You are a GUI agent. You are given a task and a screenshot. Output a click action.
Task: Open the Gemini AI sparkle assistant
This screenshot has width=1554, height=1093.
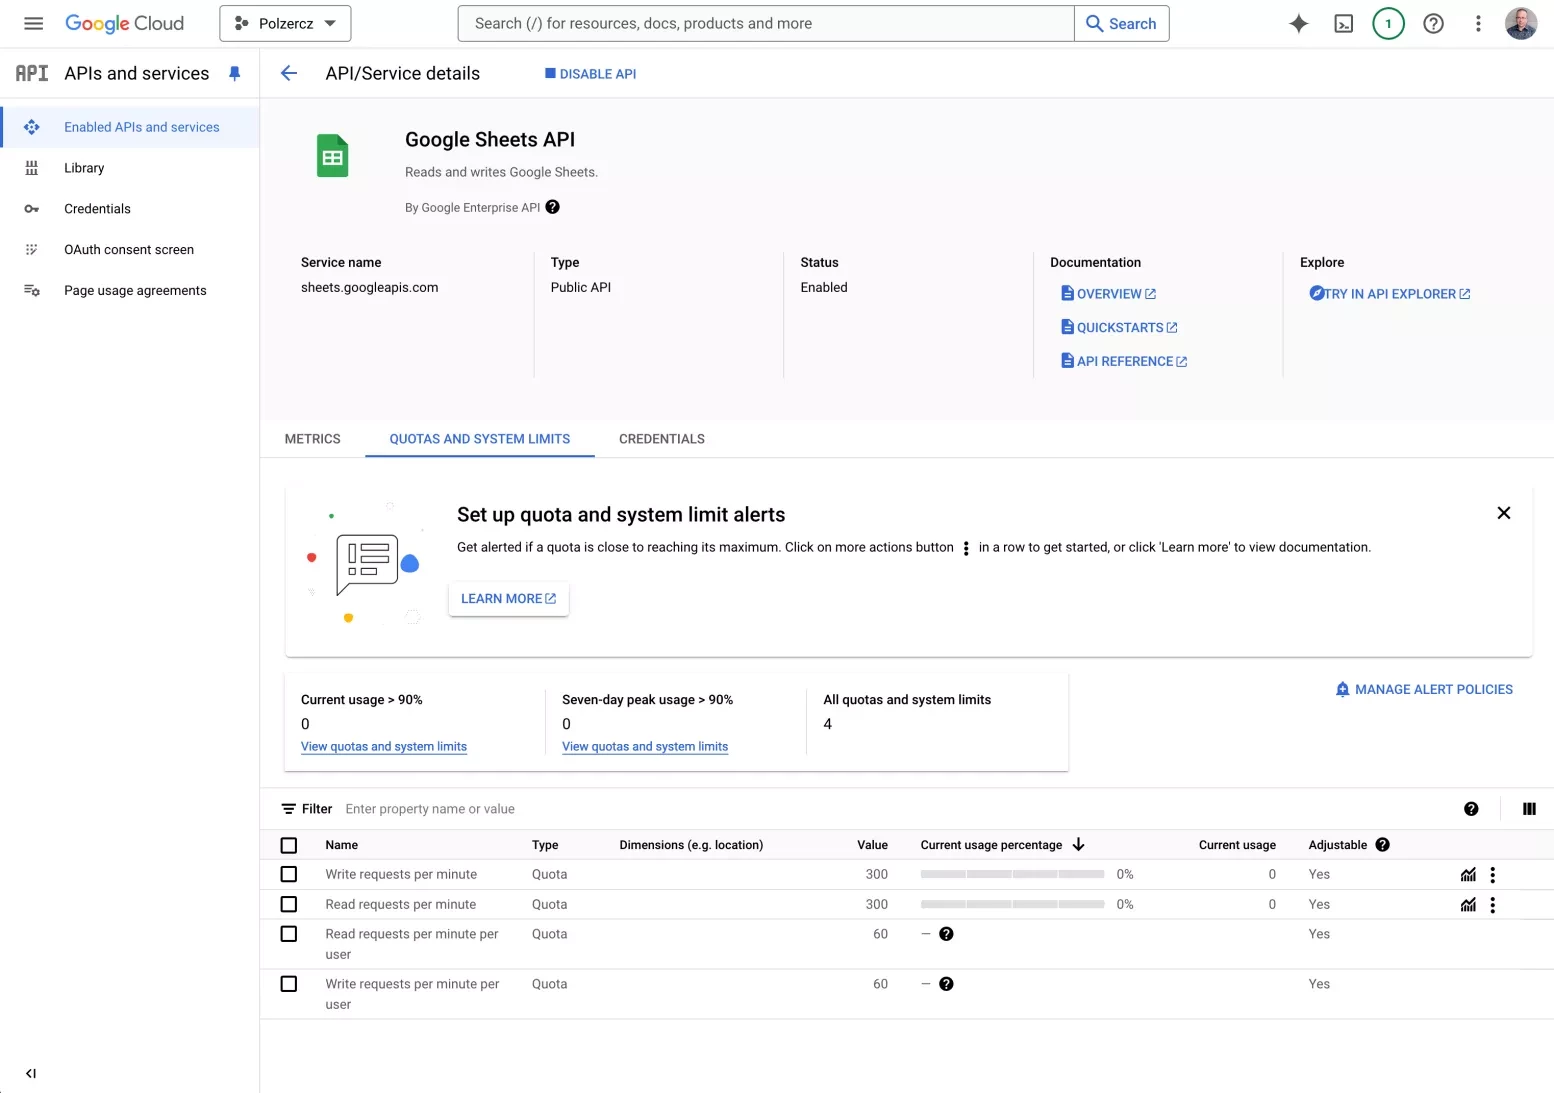coord(1298,23)
